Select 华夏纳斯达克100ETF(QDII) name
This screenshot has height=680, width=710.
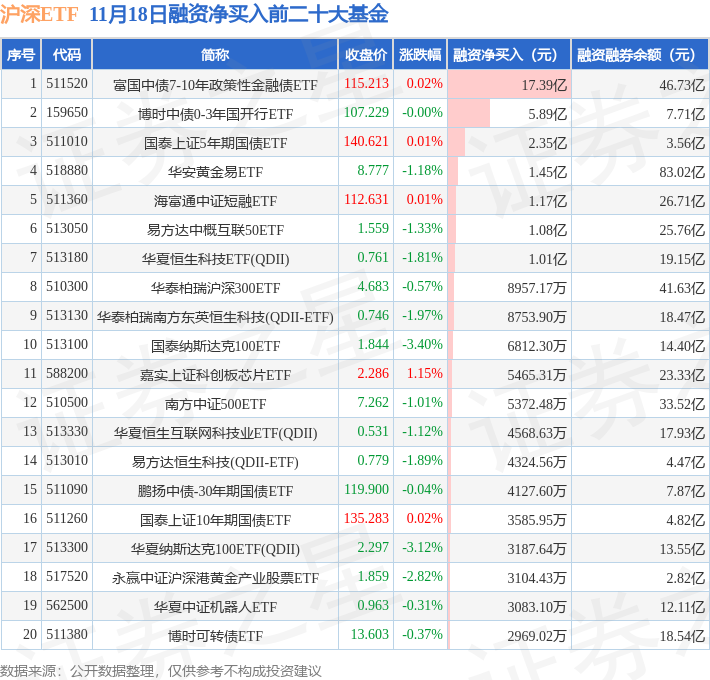215,549
